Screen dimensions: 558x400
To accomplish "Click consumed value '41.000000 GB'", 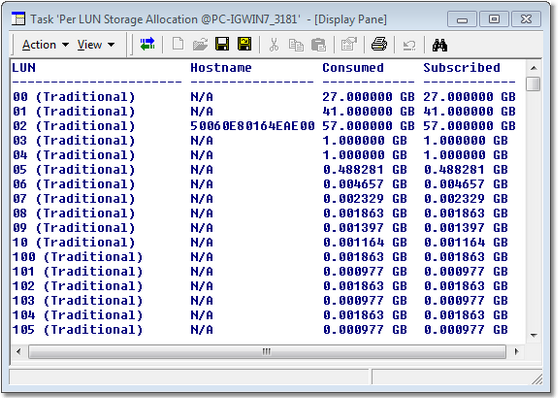I will click(x=368, y=111).
